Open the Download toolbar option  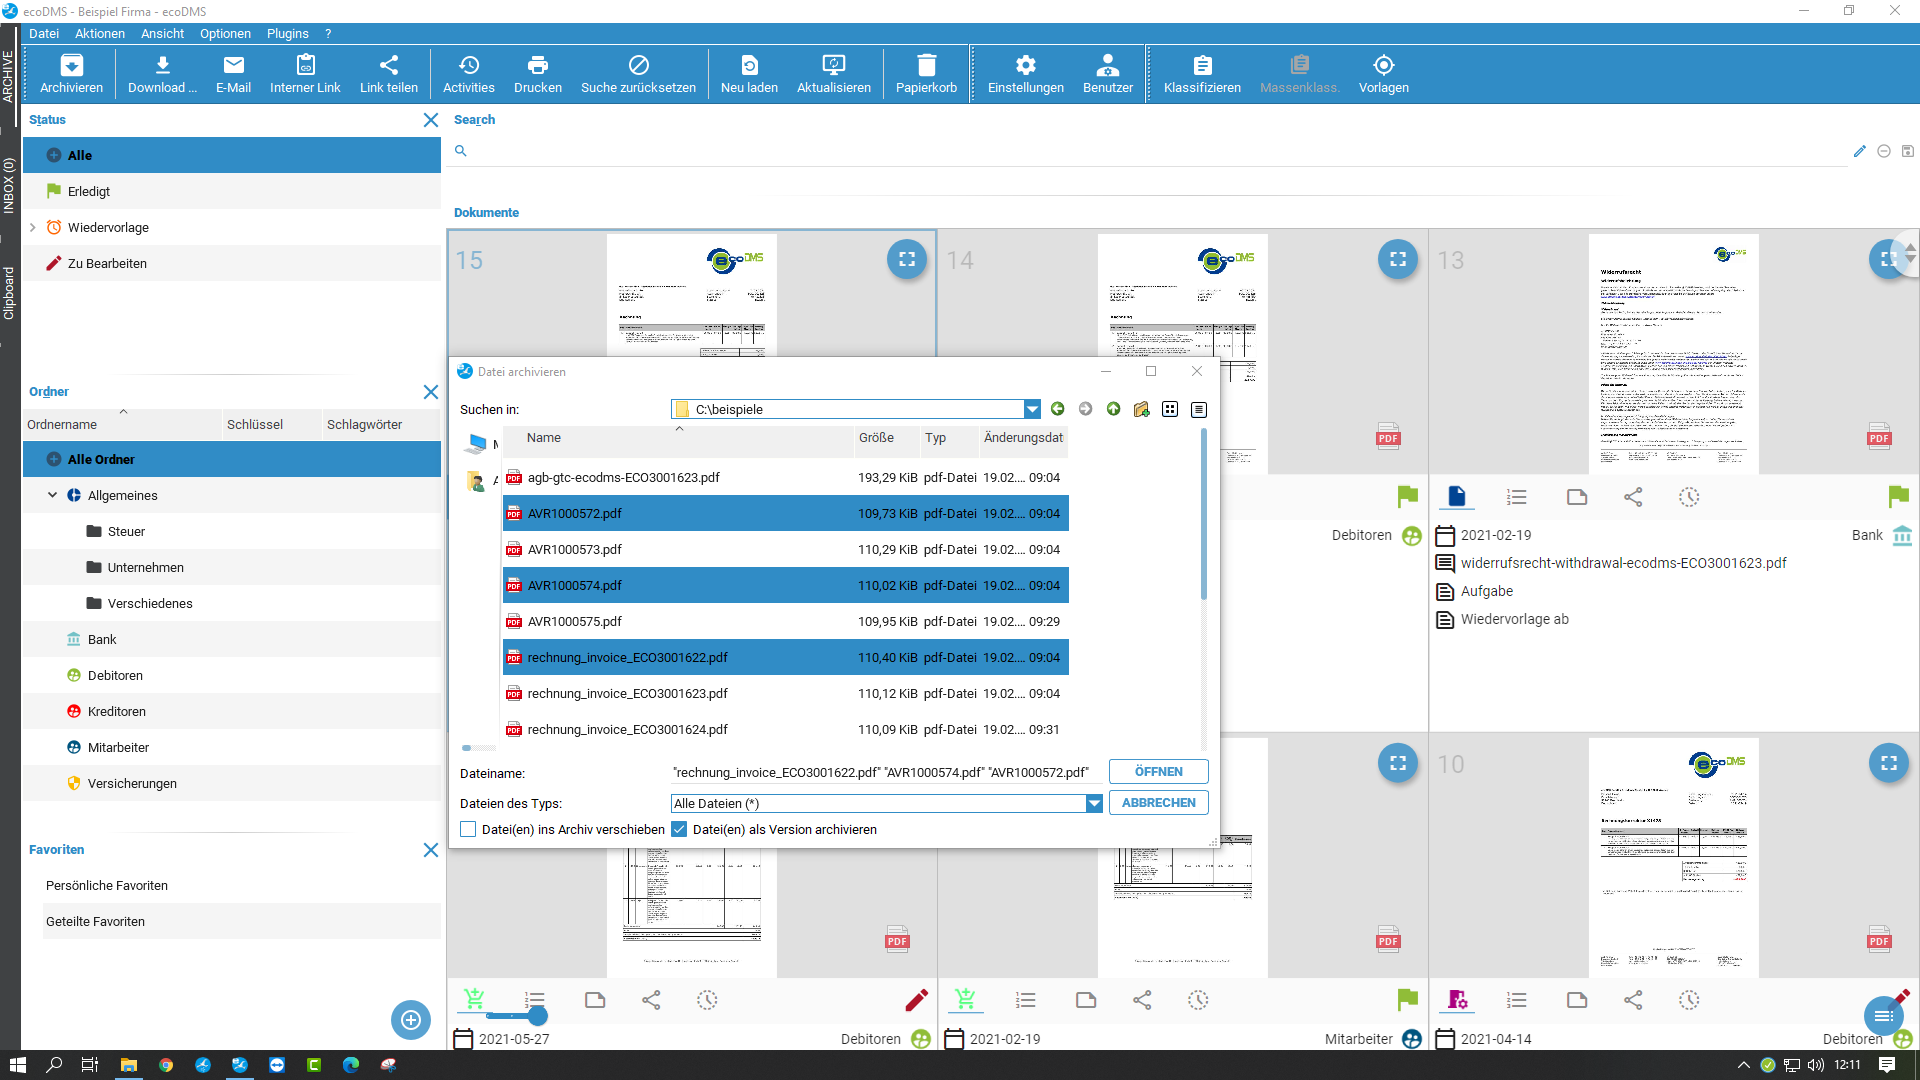tap(162, 74)
